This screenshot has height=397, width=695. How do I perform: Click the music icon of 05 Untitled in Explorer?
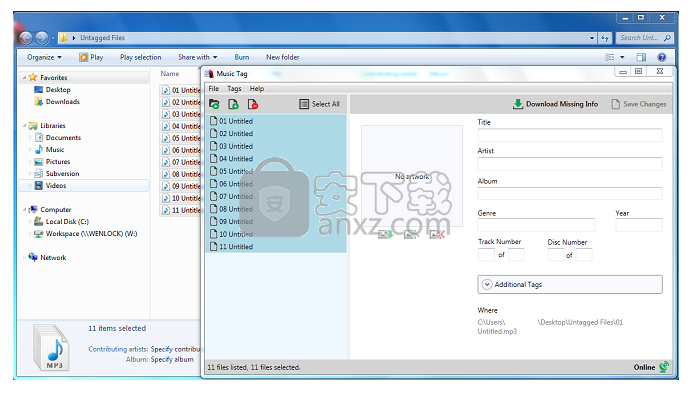click(x=166, y=138)
